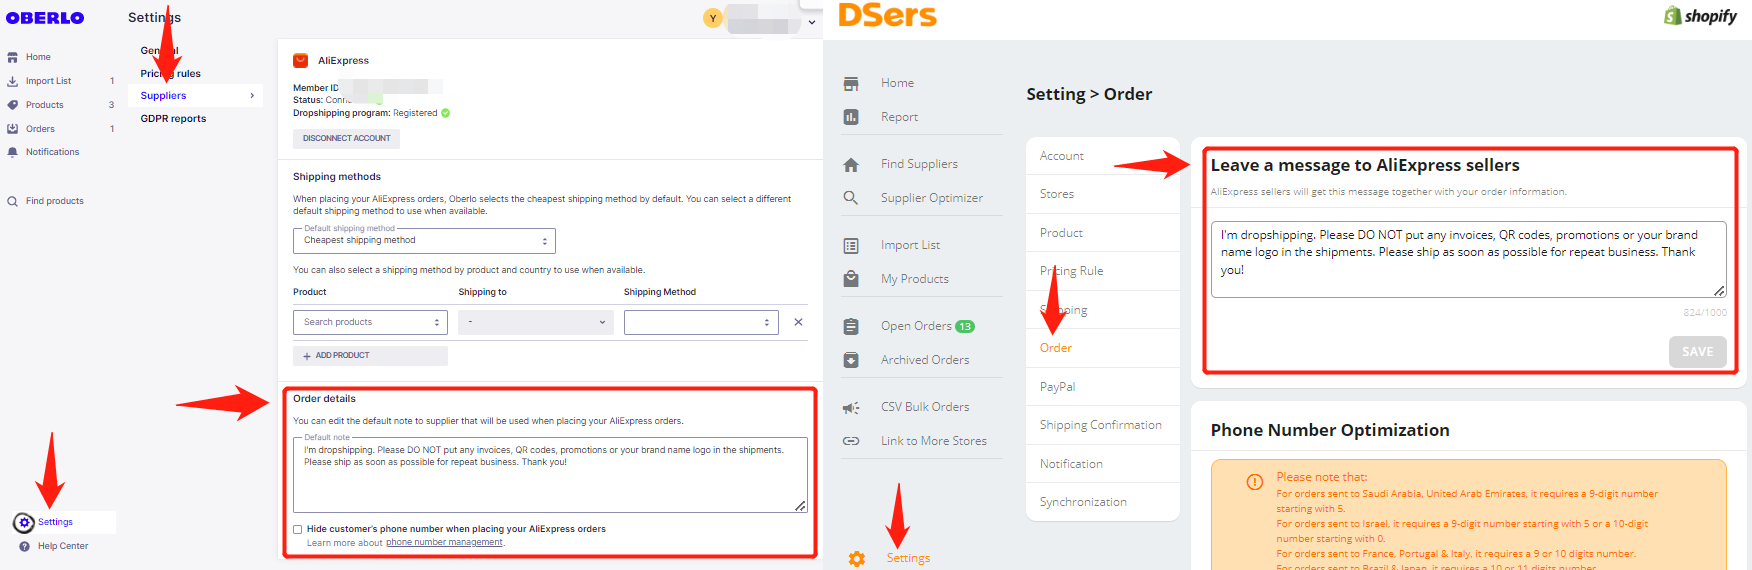The width and height of the screenshot is (1752, 570).
Task: Open Products tag icon in Oberlo
Action: point(13,105)
